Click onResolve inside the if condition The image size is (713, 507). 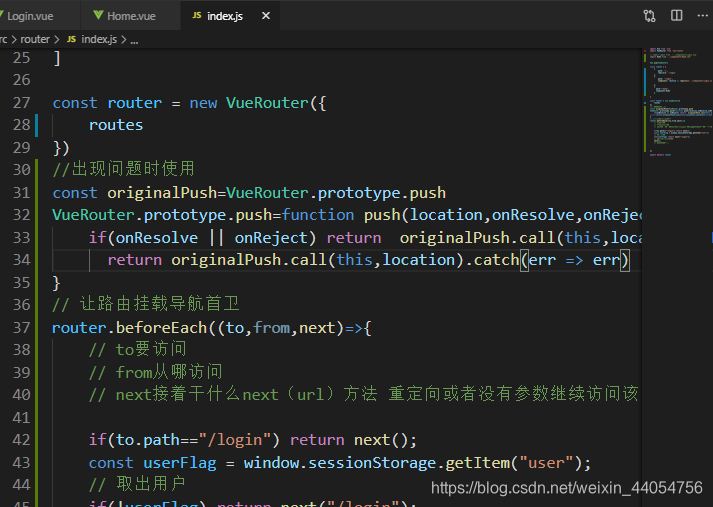(157, 238)
